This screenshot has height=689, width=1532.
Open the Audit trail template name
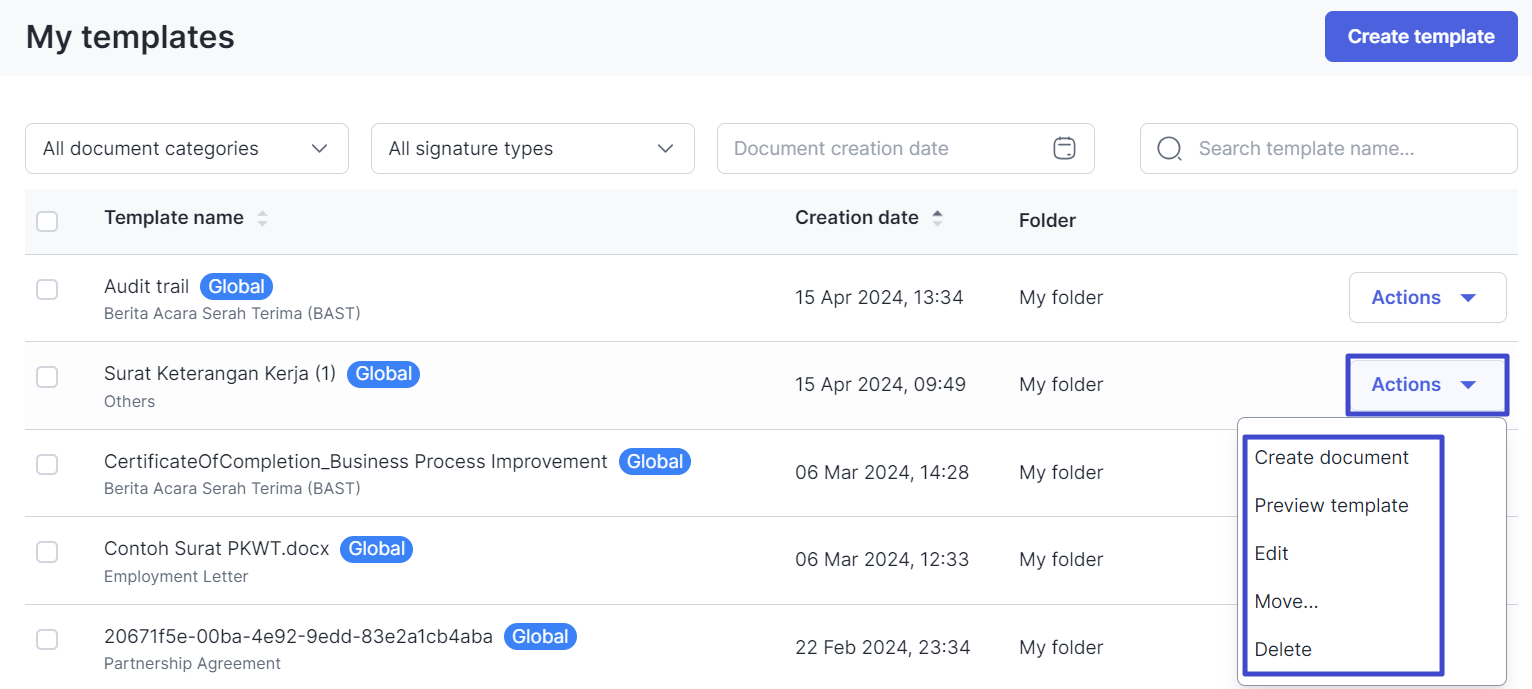(x=146, y=287)
